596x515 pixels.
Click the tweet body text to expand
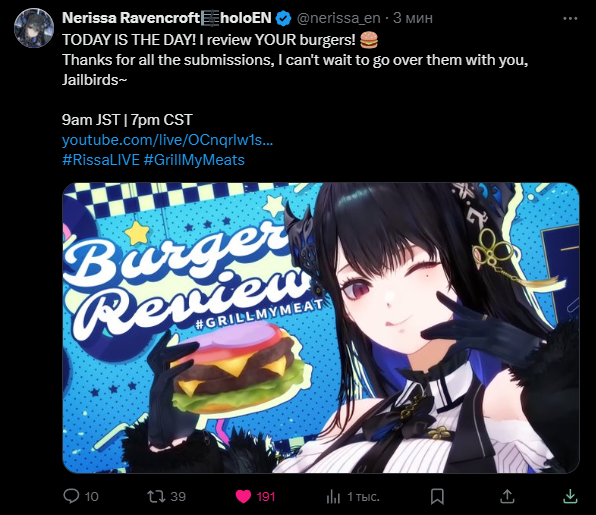pyautogui.click(x=295, y=60)
